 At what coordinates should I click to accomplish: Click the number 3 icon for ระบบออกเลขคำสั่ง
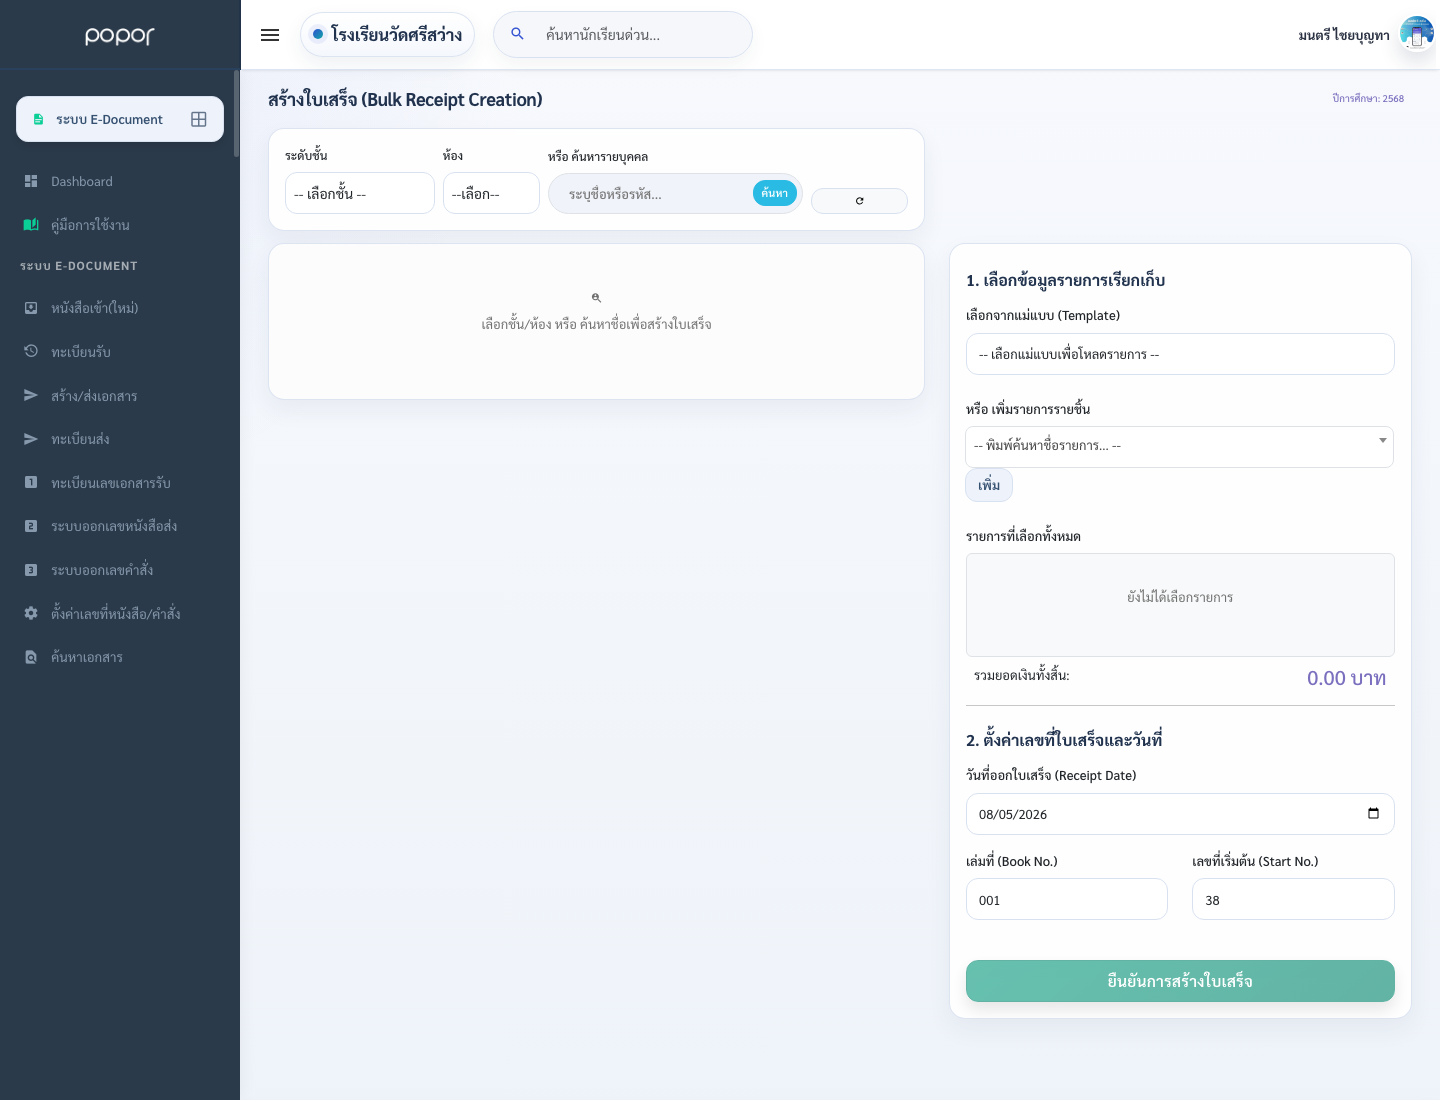coord(31,570)
